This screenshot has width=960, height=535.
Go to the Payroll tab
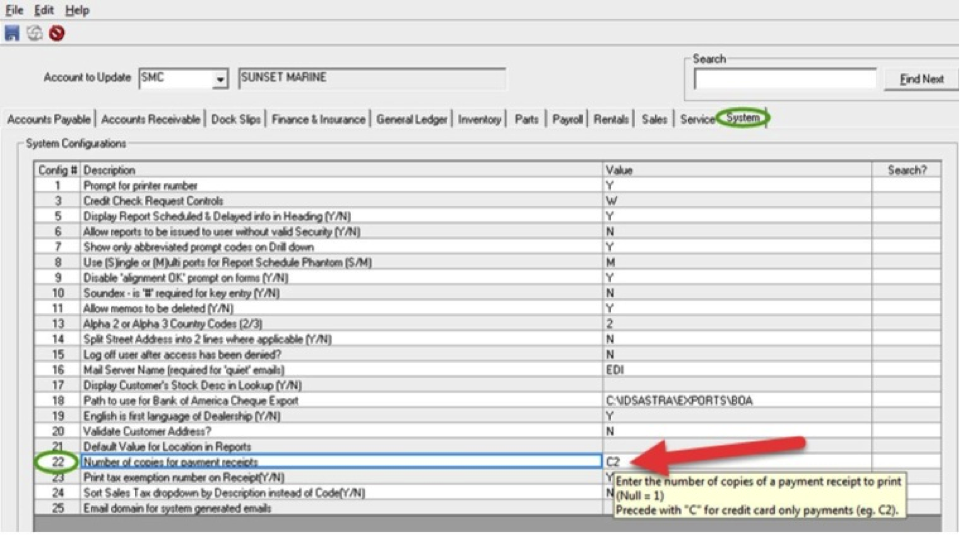567,119
